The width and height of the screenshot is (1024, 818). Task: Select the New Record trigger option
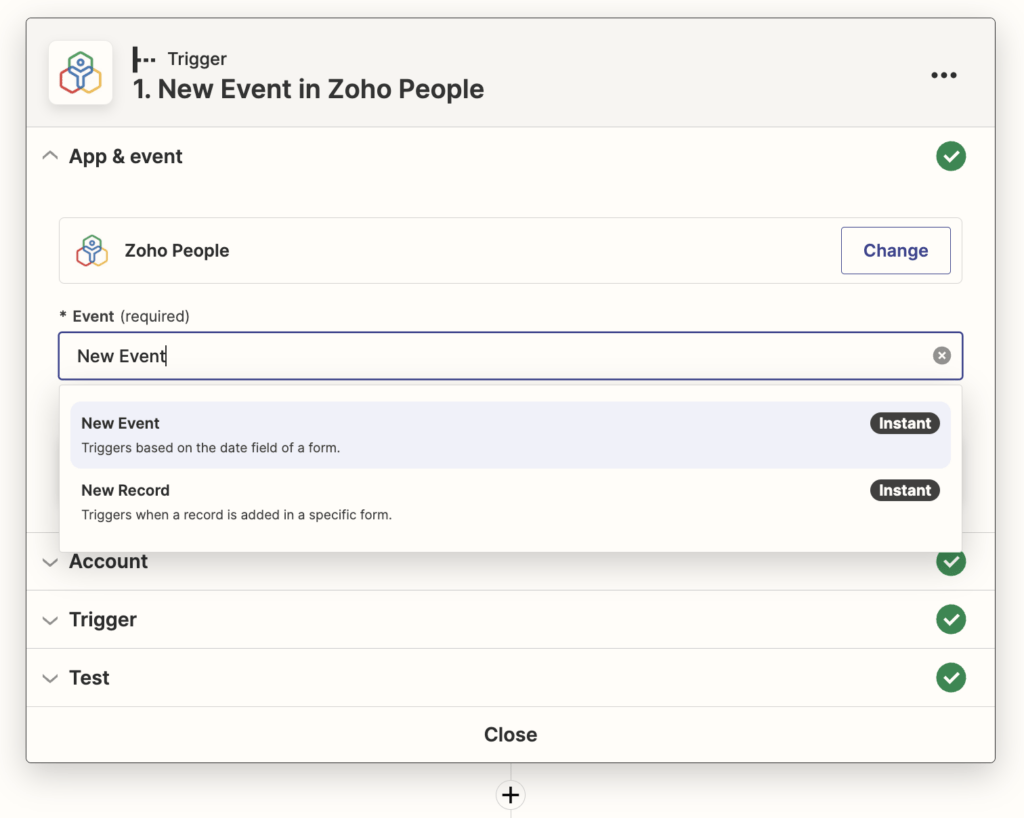[511, 502]
